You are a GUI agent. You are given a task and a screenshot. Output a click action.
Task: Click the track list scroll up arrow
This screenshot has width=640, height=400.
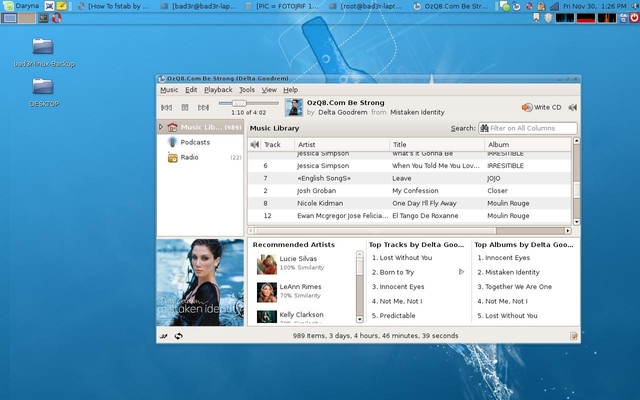[x=576, y=141]
